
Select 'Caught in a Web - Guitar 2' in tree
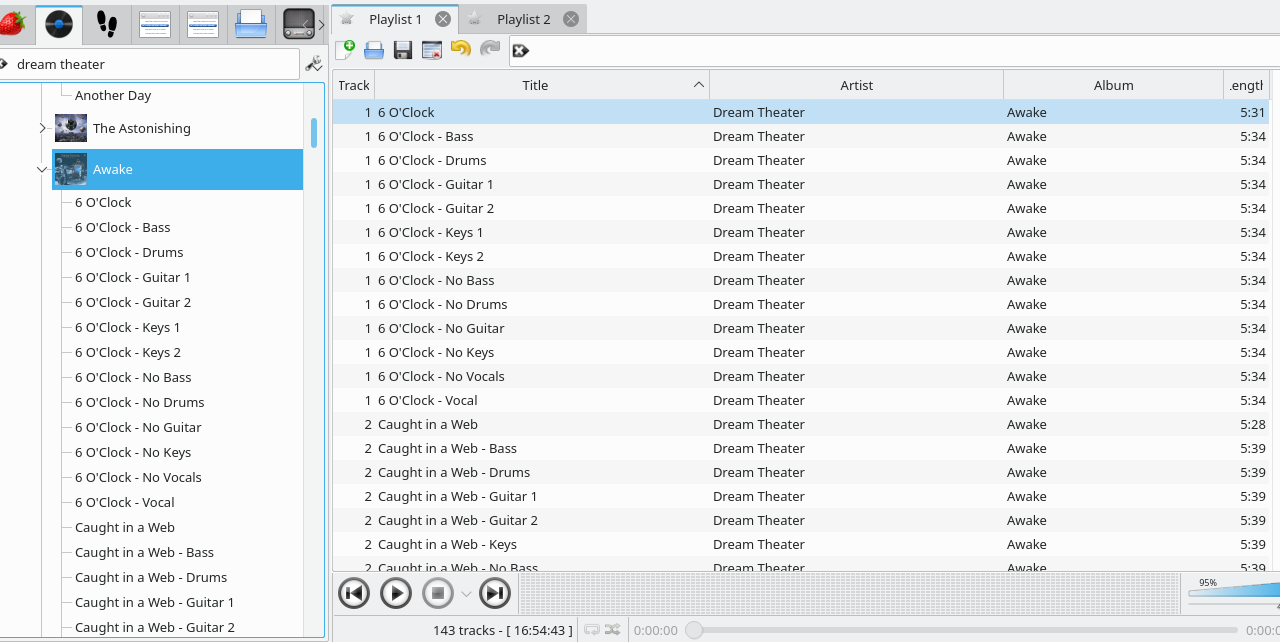point(155,627)
